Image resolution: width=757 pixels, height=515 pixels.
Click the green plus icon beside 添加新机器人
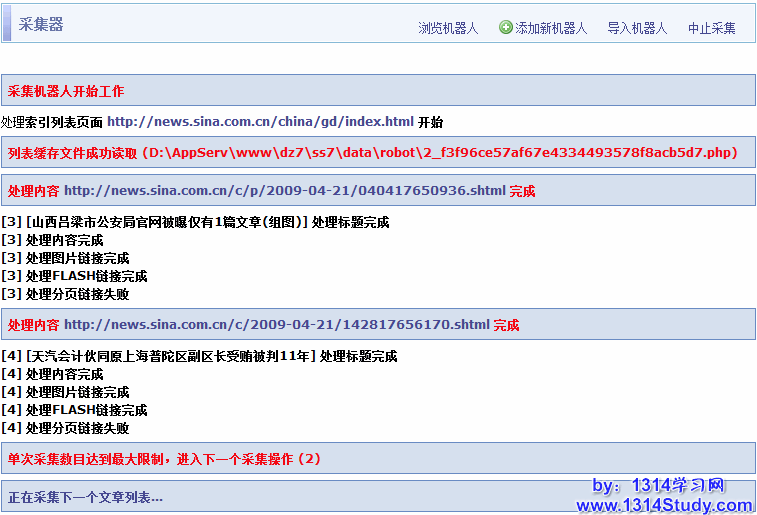[506, 28]
